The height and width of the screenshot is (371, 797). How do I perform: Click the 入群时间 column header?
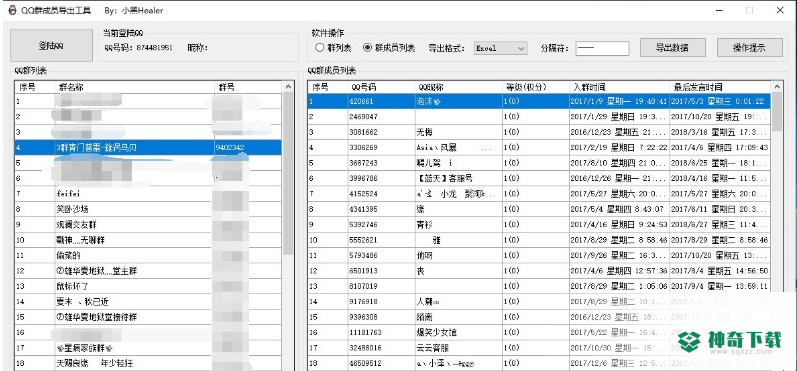pyautogui.click(x=619, y=87)
